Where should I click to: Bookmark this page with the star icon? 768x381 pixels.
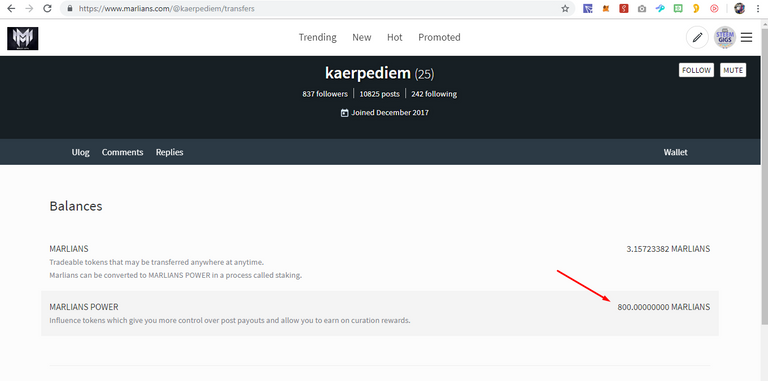click(565, 8)
